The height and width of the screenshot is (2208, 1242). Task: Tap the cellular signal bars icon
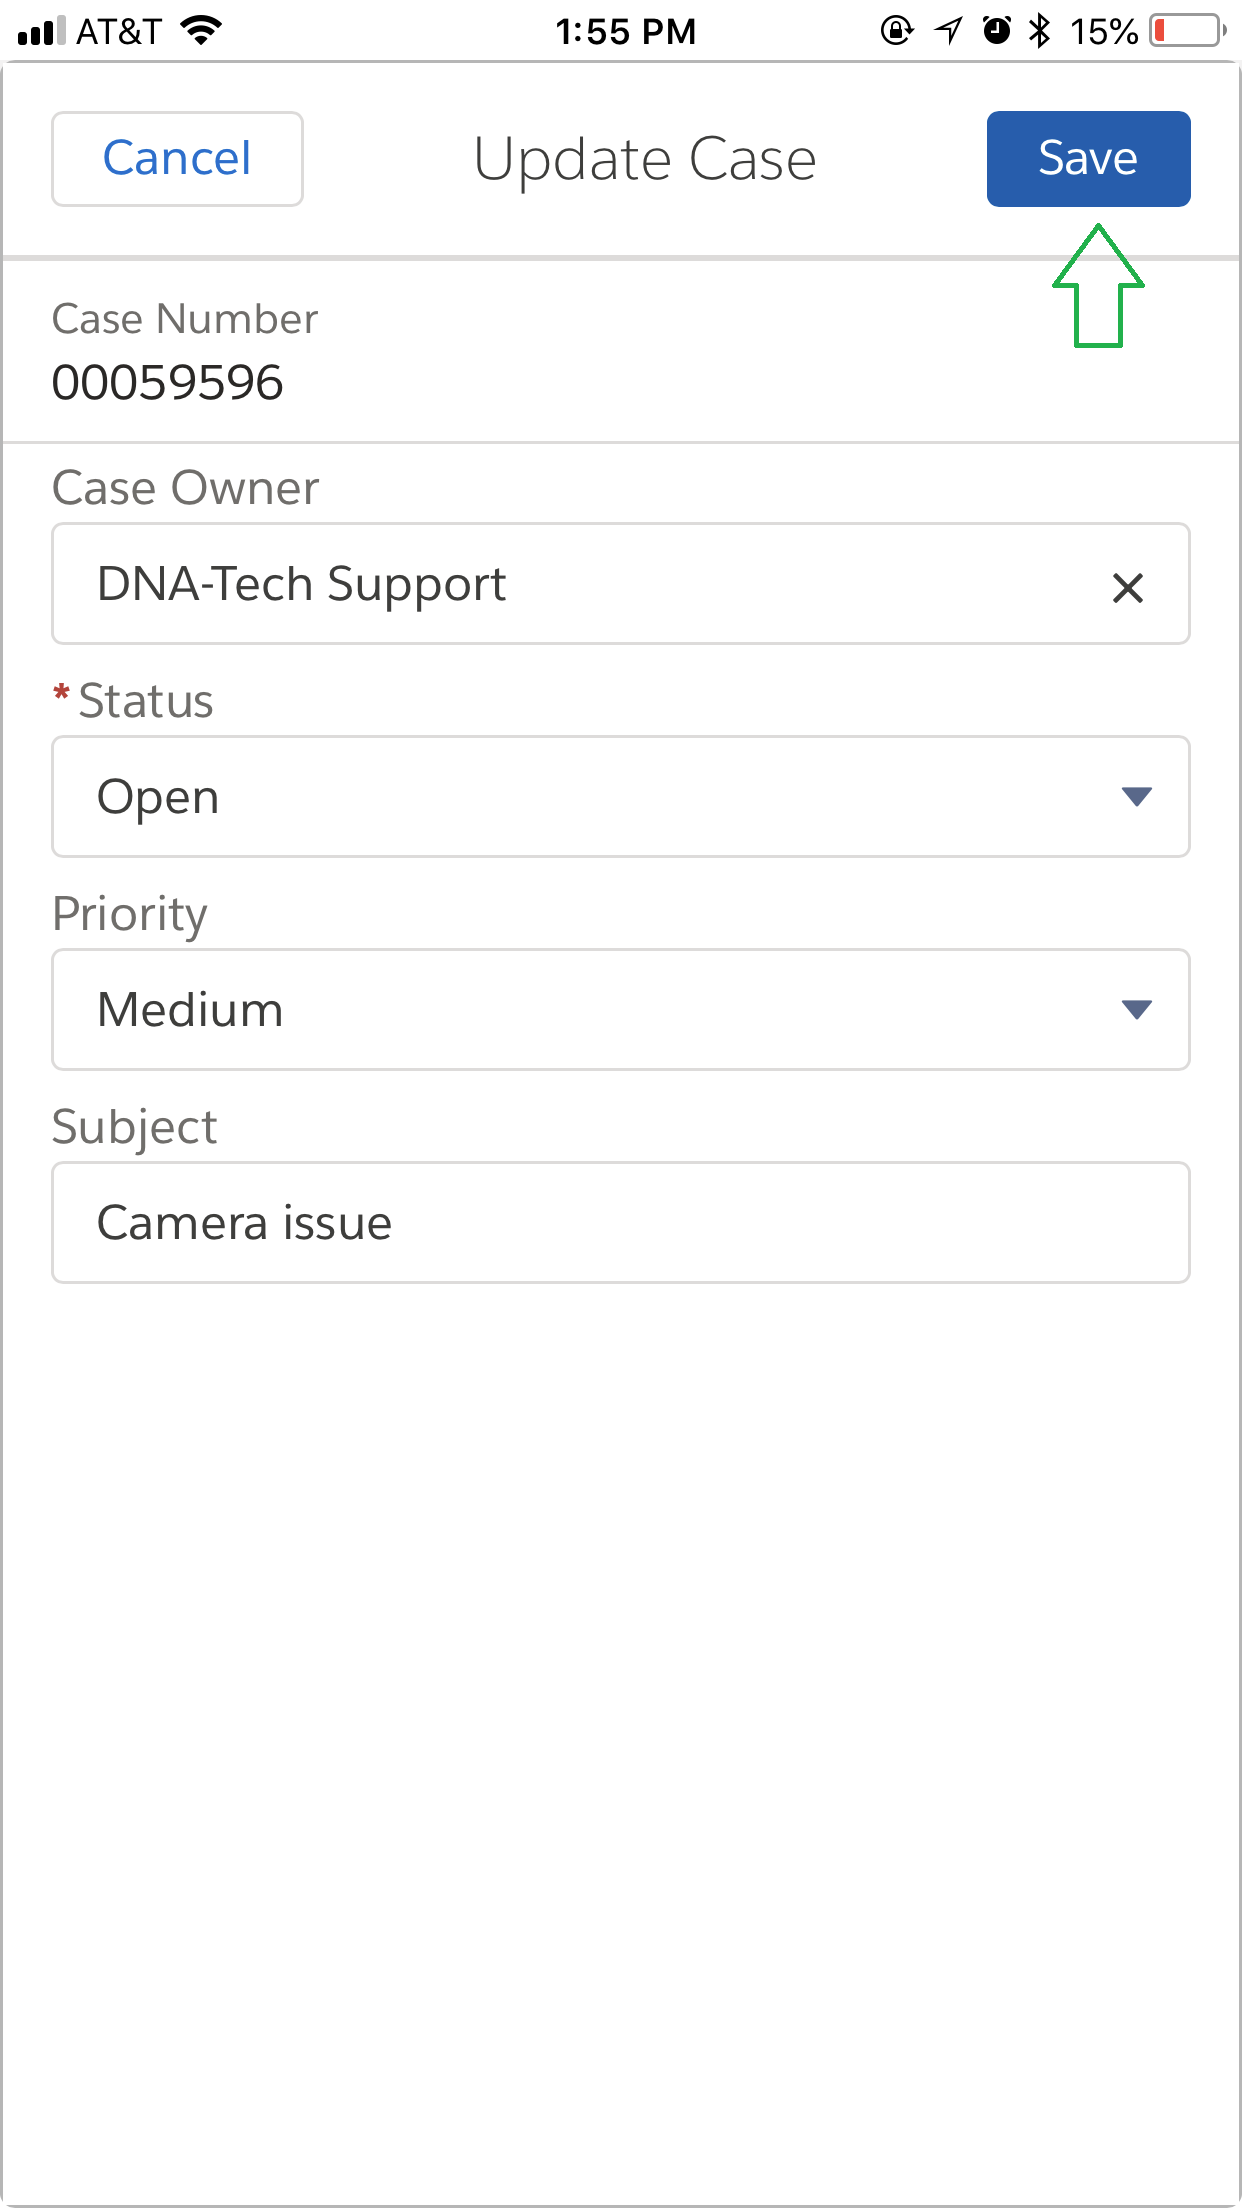(41, 31)
